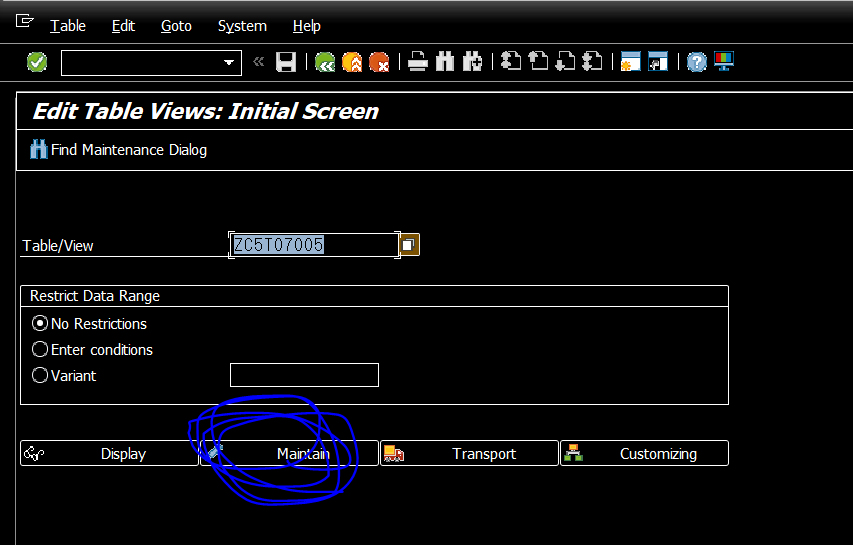Open the command field dropdown arrow
The image size is (853, 545).
coord(229,63)
